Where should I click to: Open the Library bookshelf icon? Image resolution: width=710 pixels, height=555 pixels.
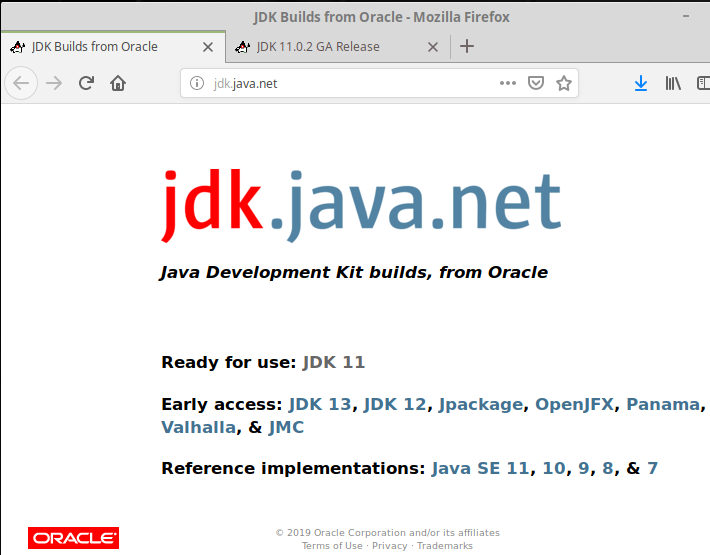pyautogui.click(x=673, y=83)
